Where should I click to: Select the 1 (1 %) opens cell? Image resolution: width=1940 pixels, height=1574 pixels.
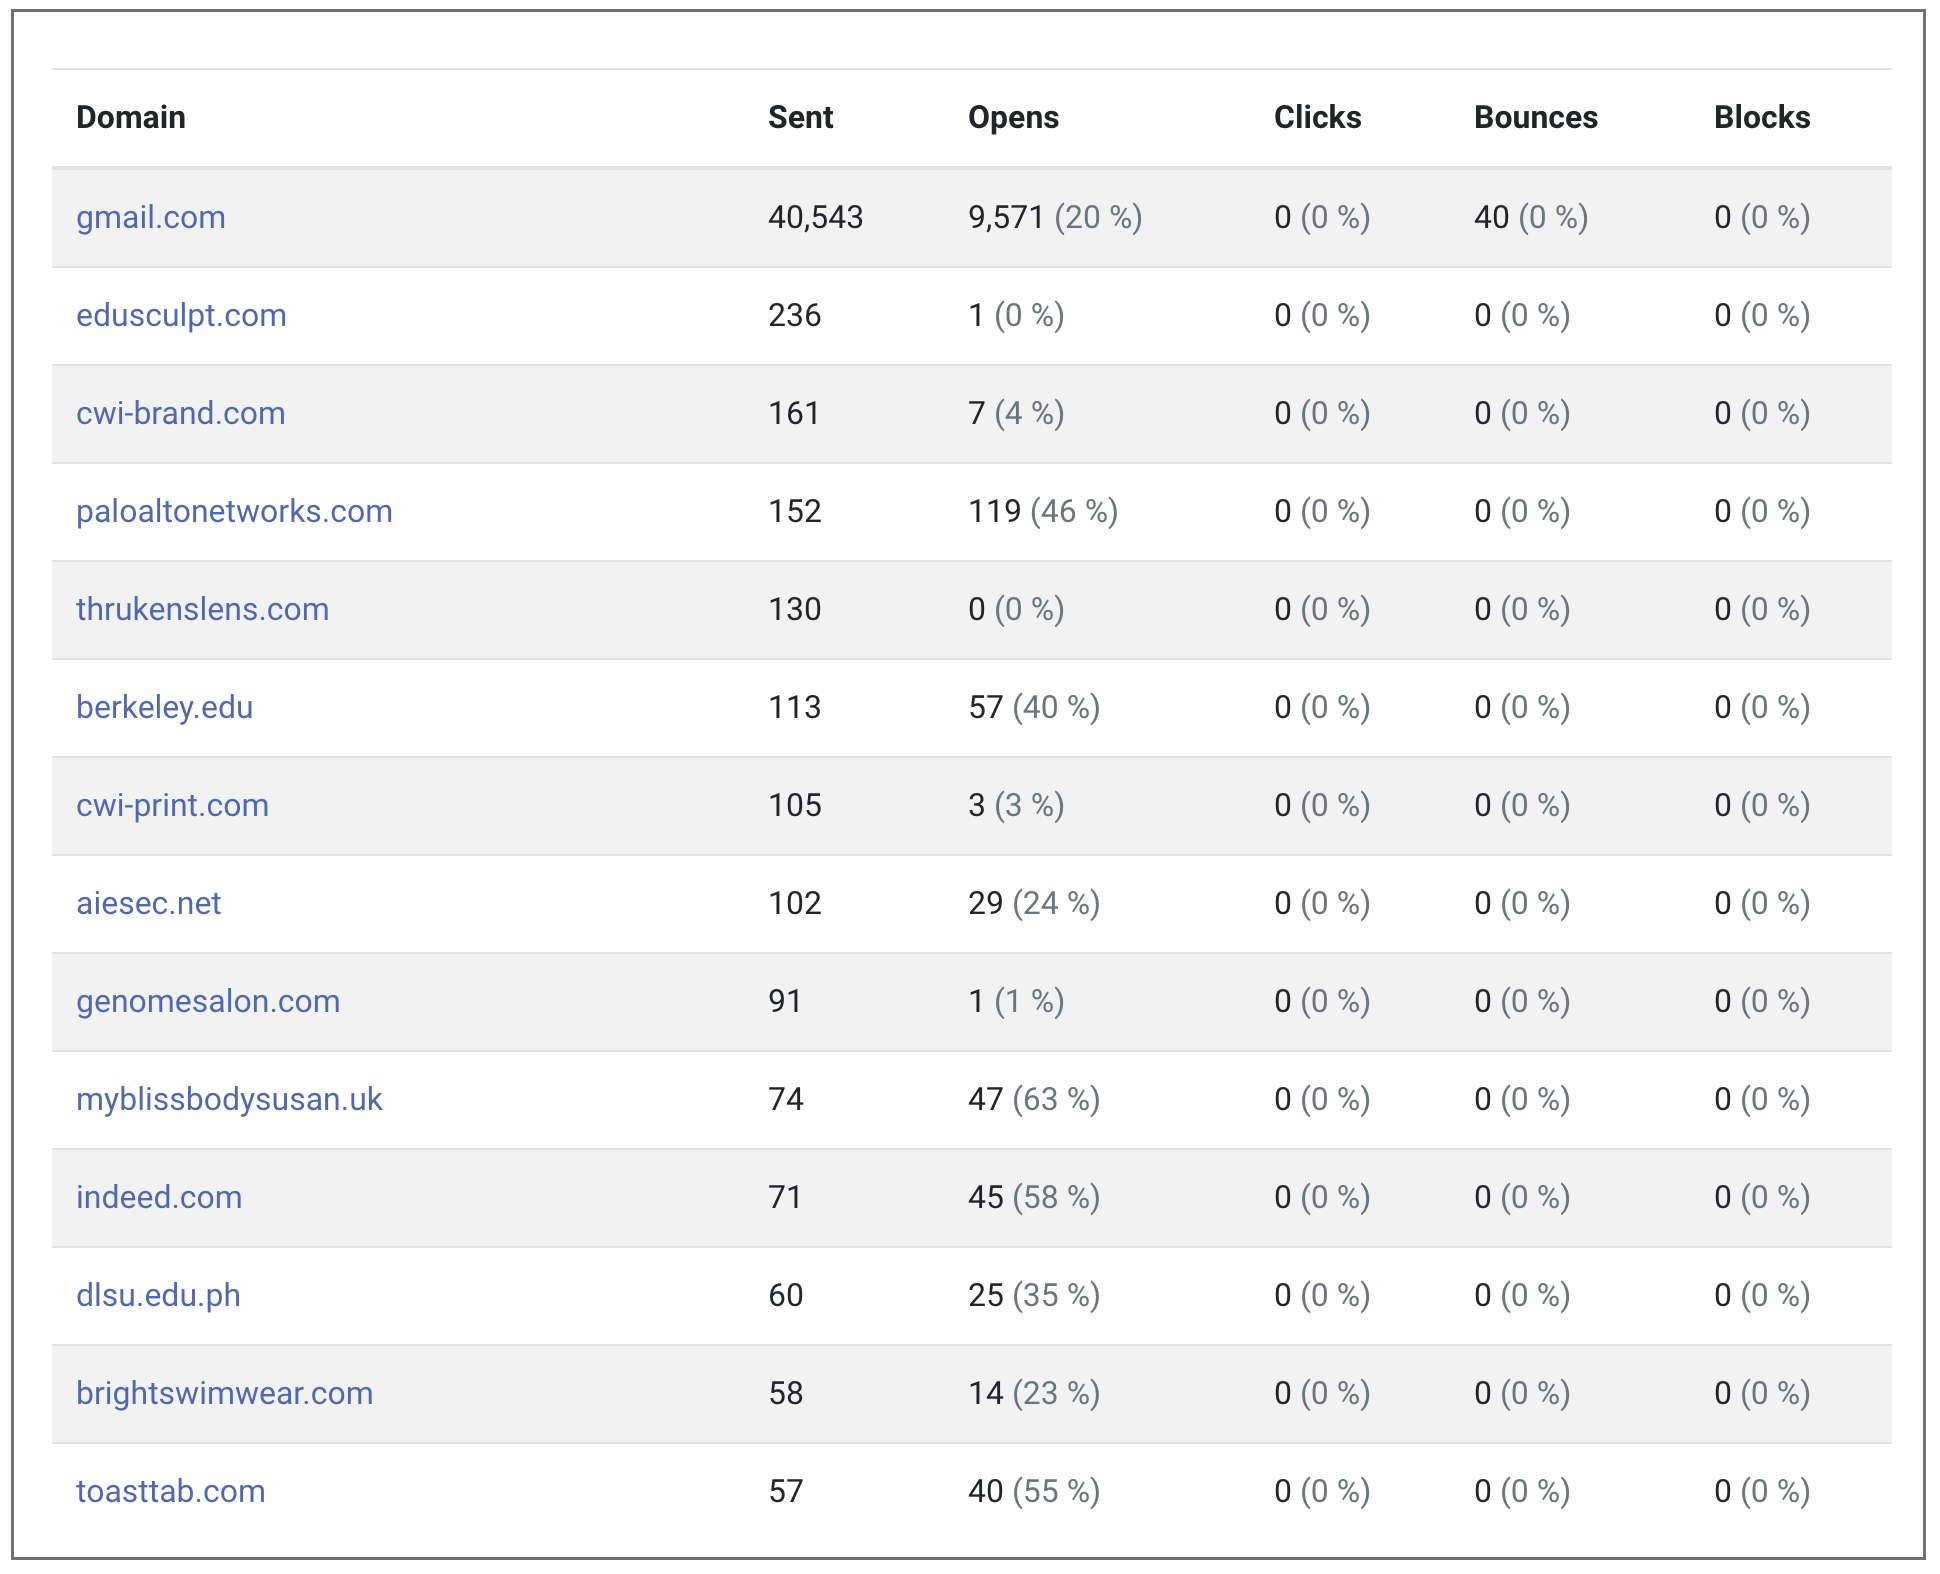(1016, 1001)
